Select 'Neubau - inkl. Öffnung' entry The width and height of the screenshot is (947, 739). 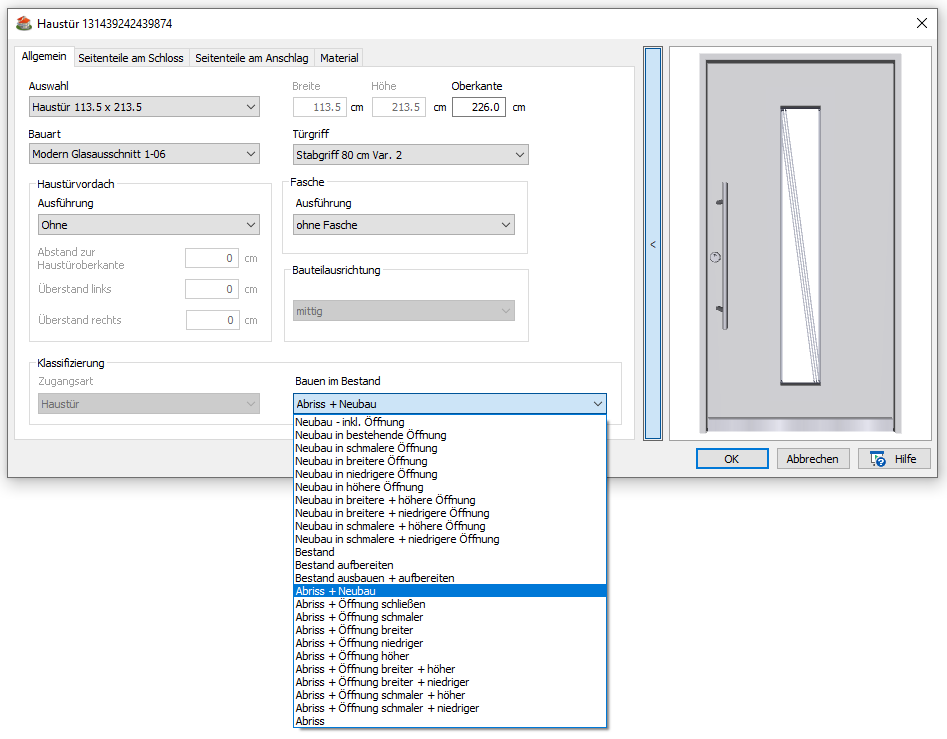point(350,422)
